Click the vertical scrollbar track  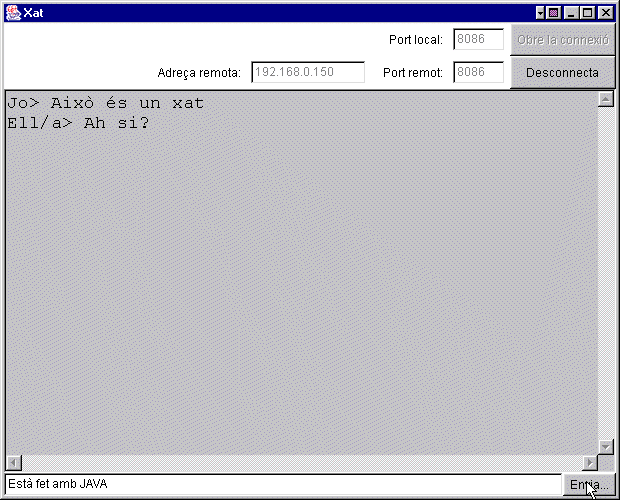click(606, 273)
